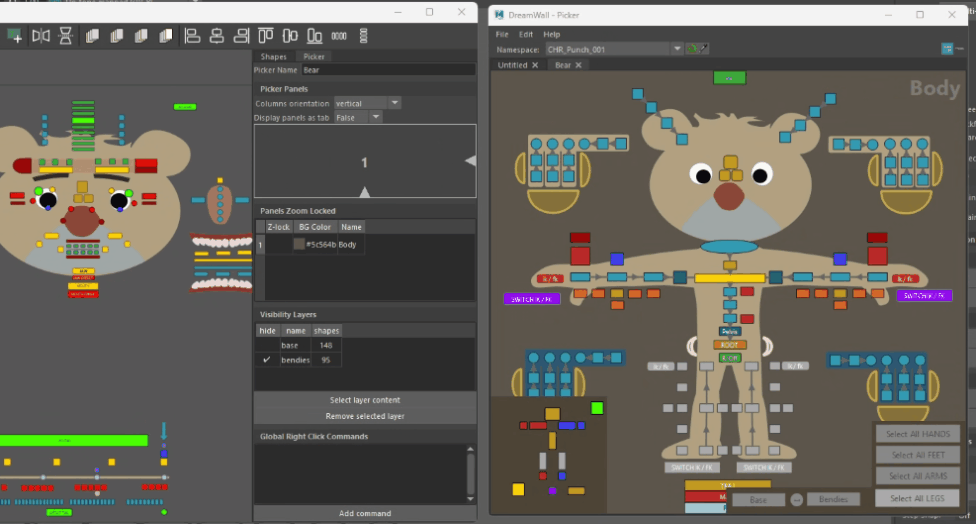Viewport: 976px width, 524px height.
Task: Open Columns orientation dropdown
Action: [367, 103]
